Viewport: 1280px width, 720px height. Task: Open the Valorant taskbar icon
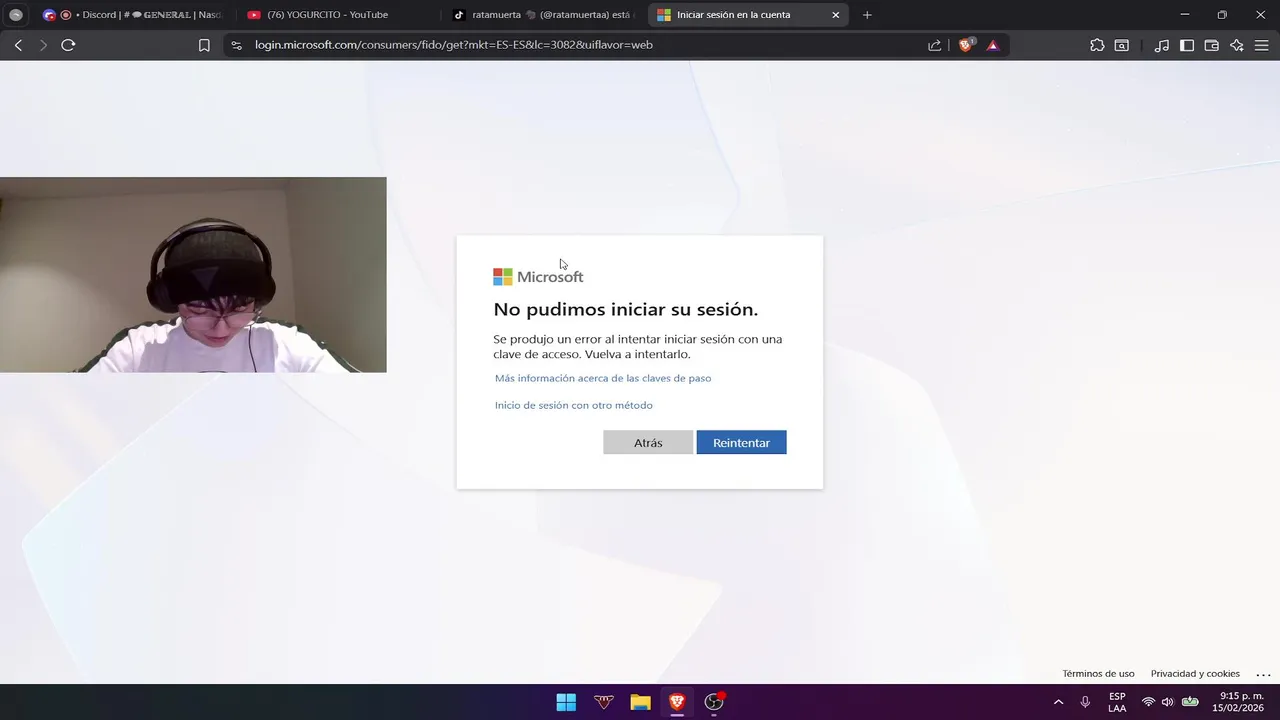click(x=603, y=702)
